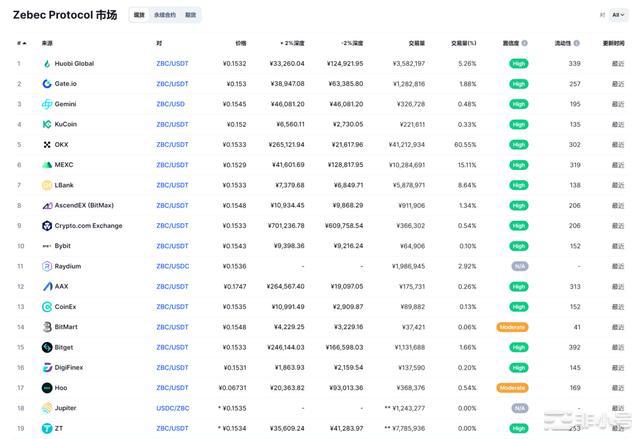This screenshot has width=640, height=439.
Task: Click the Raydium exchange logo
Action: click(x=47, y=266)
